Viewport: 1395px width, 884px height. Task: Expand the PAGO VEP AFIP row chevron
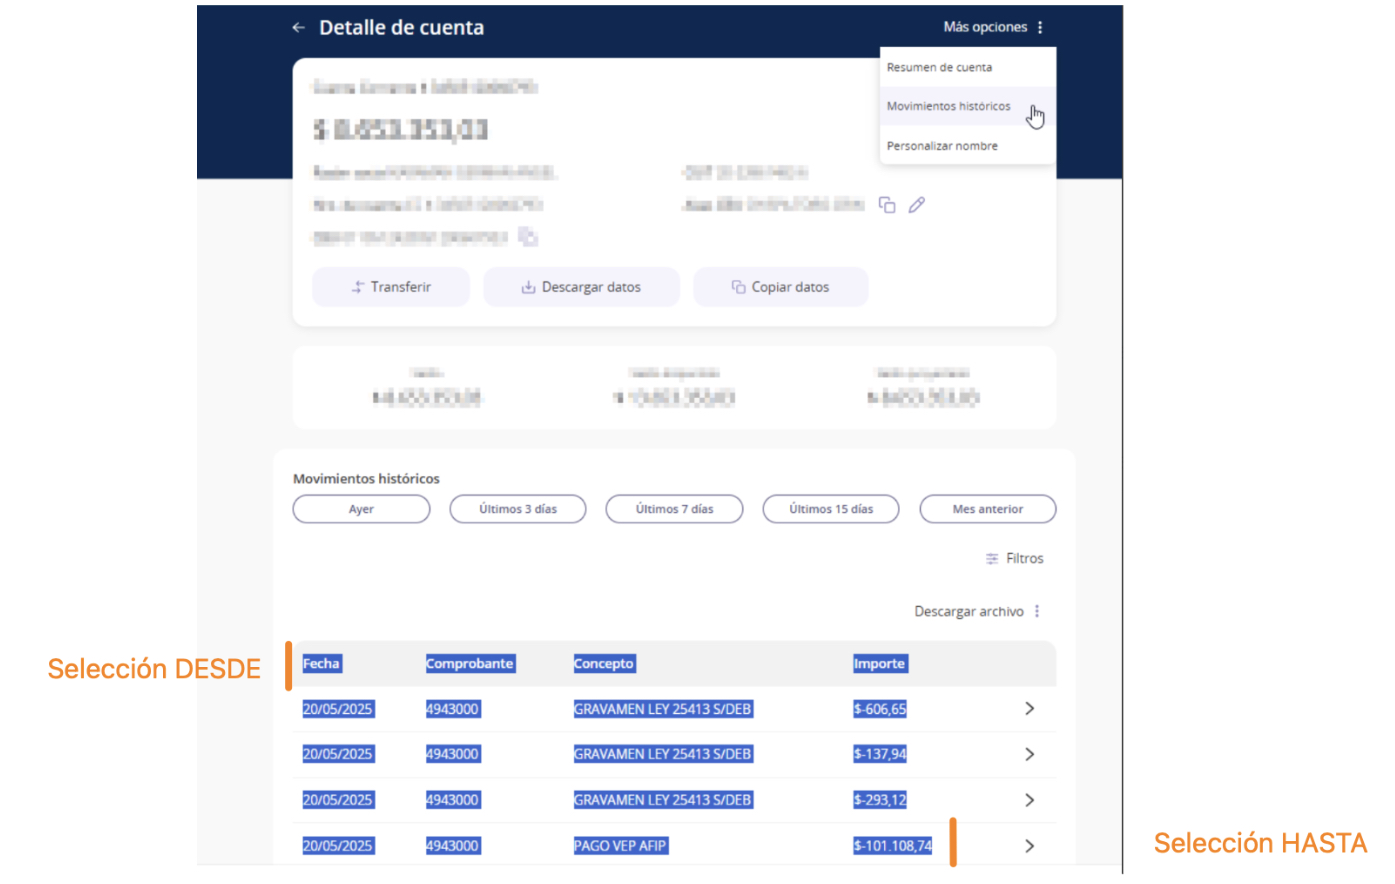1029,846
